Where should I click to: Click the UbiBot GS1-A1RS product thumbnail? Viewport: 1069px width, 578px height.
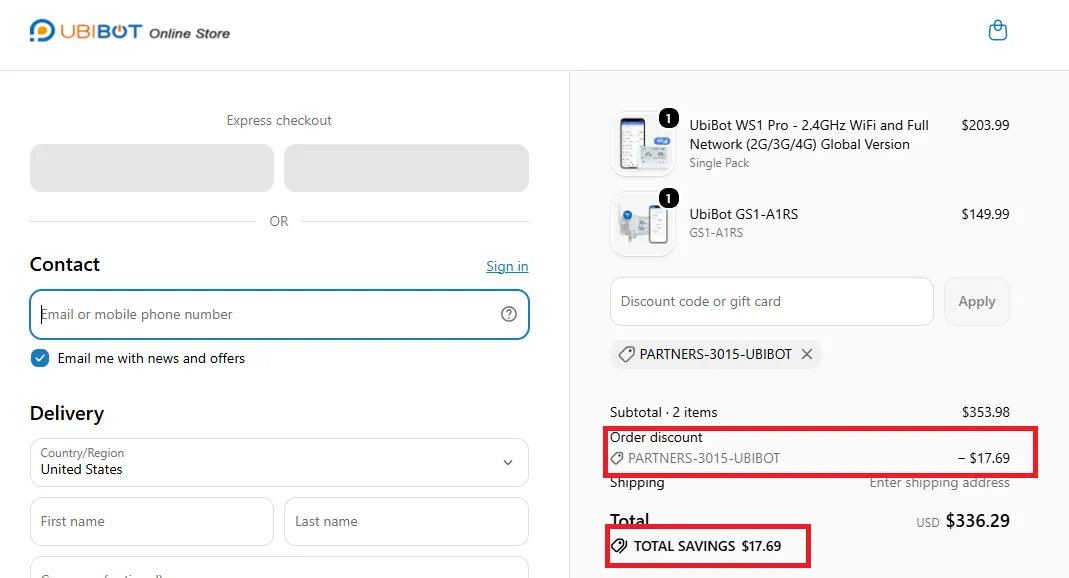[x=643, y=224]
